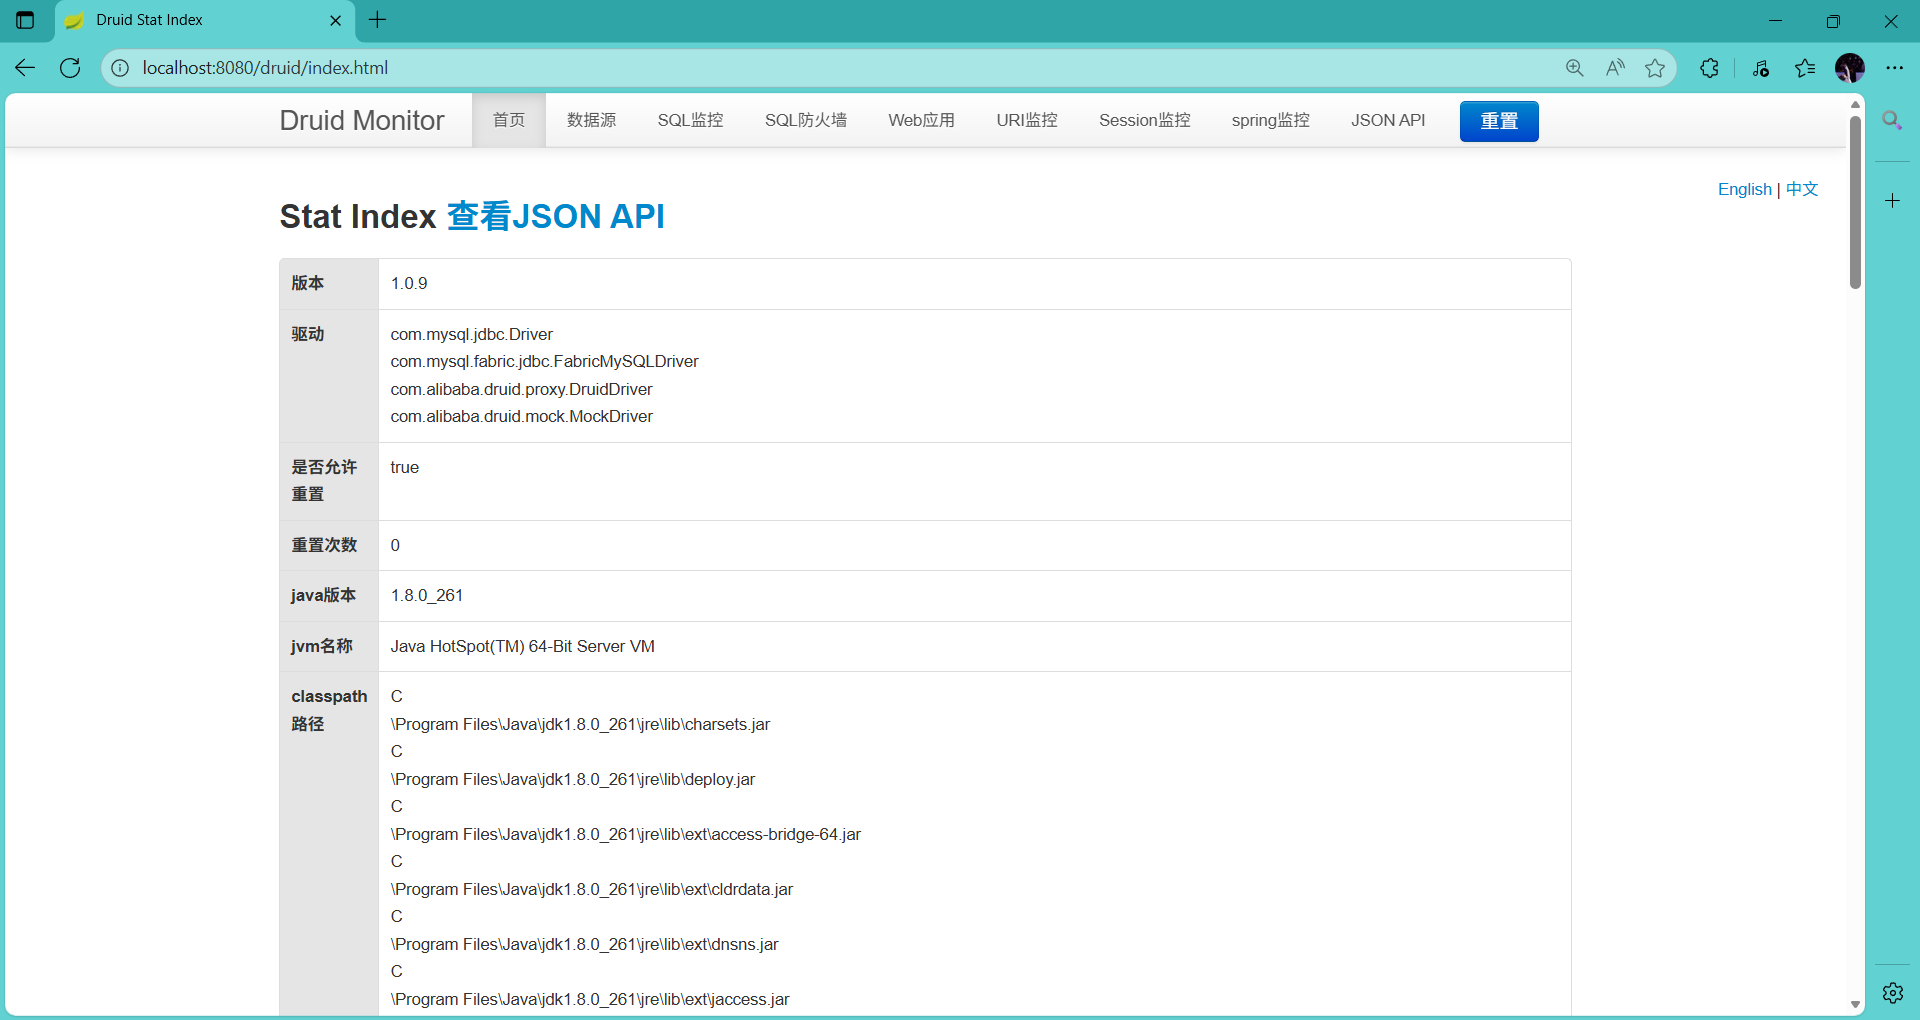Viewport: 1920px width, 1020px height.
Task: Select com.mysql.fabric.jdbc.FabricMySQLDriver text
Action: click(x=544, y=361)
